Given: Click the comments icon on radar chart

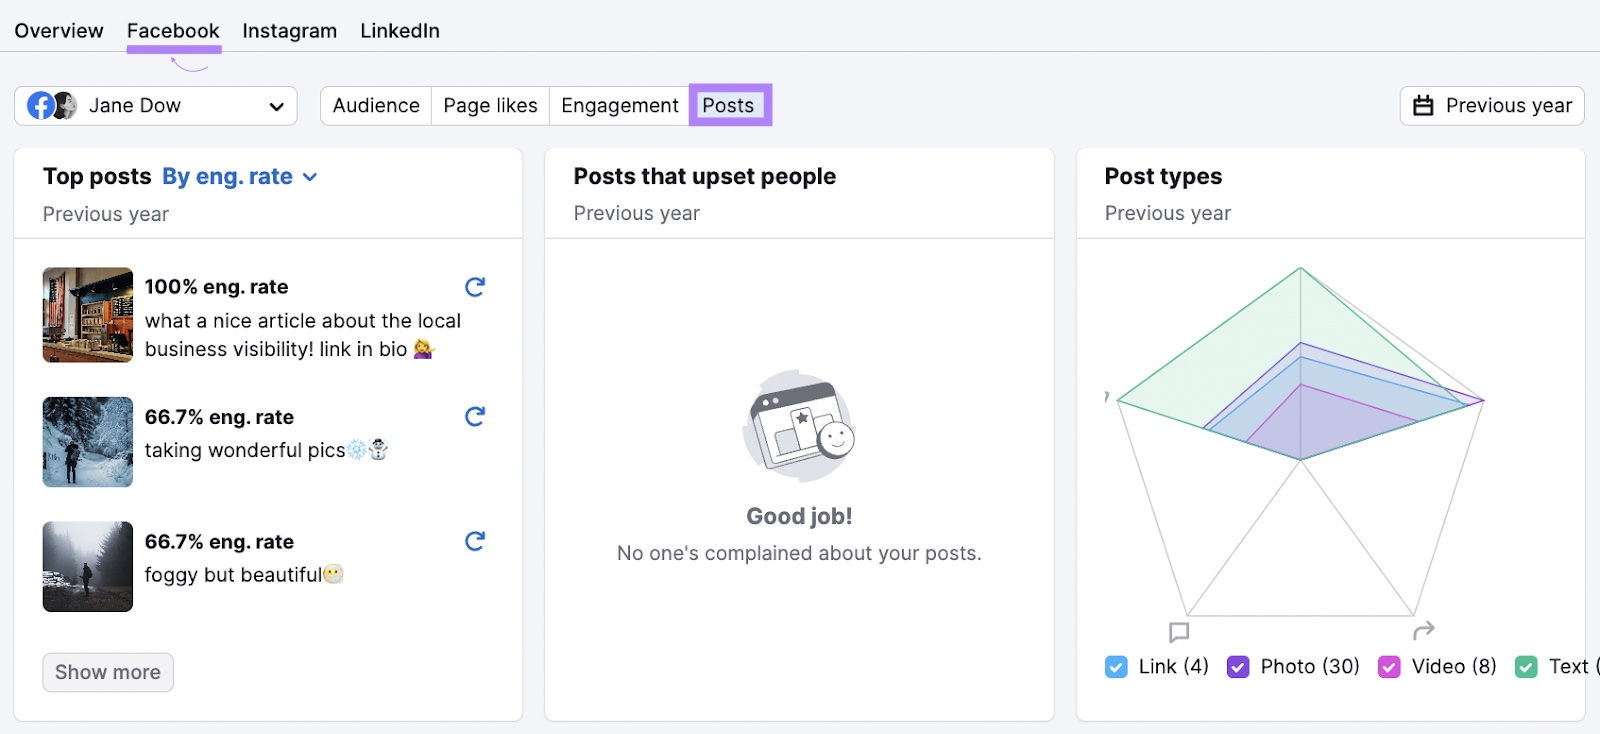Looking at the screenshot, I should point(1179,632).
